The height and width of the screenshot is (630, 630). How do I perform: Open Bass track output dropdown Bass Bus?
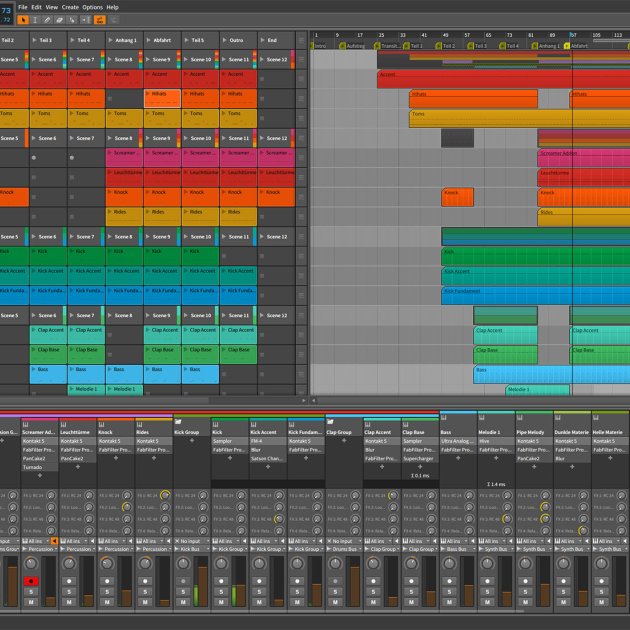(x=458, y=549)
